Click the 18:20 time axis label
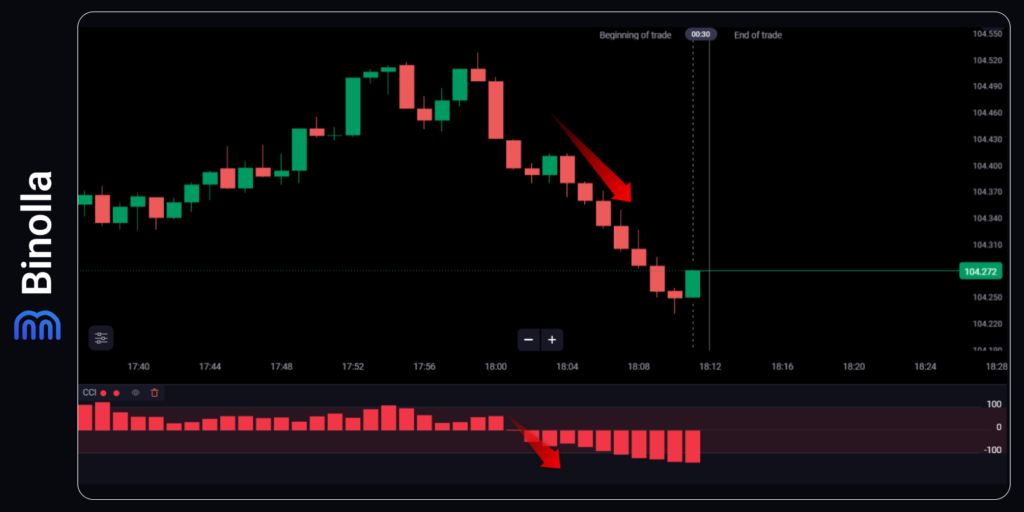This screenshot has width=1024, height=512. [x=854, y=367]
